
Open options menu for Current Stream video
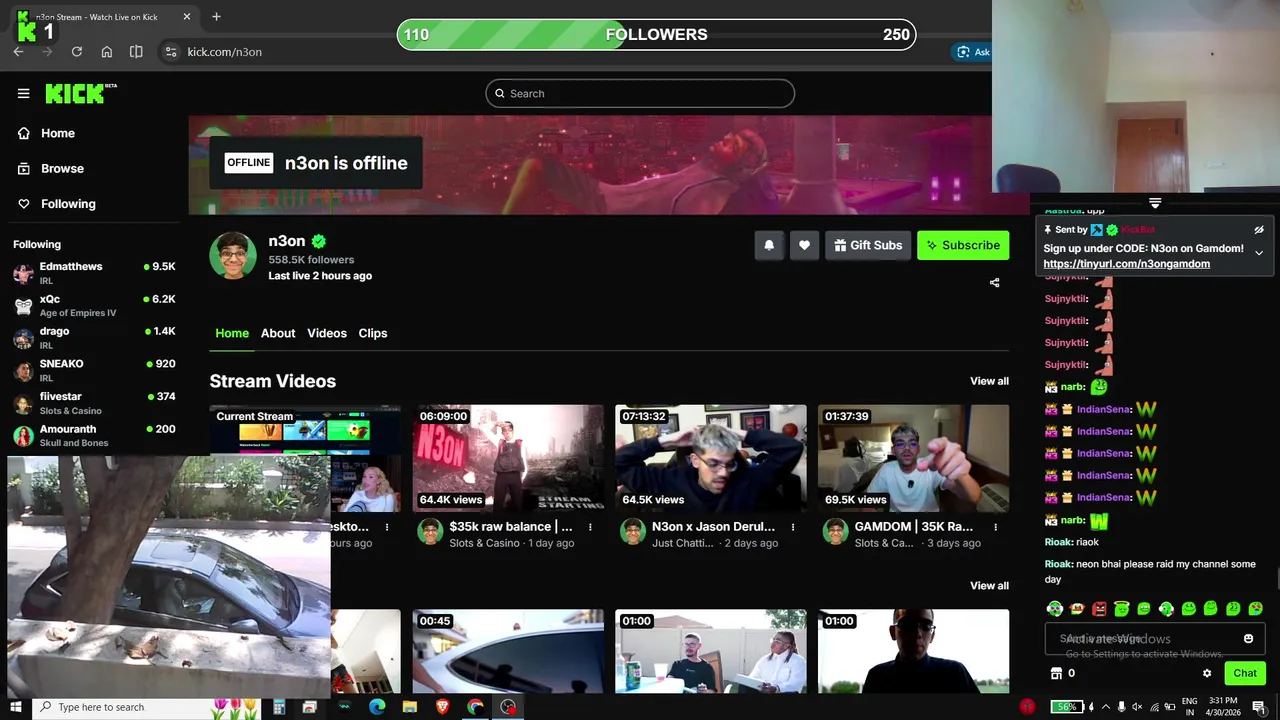388,527
